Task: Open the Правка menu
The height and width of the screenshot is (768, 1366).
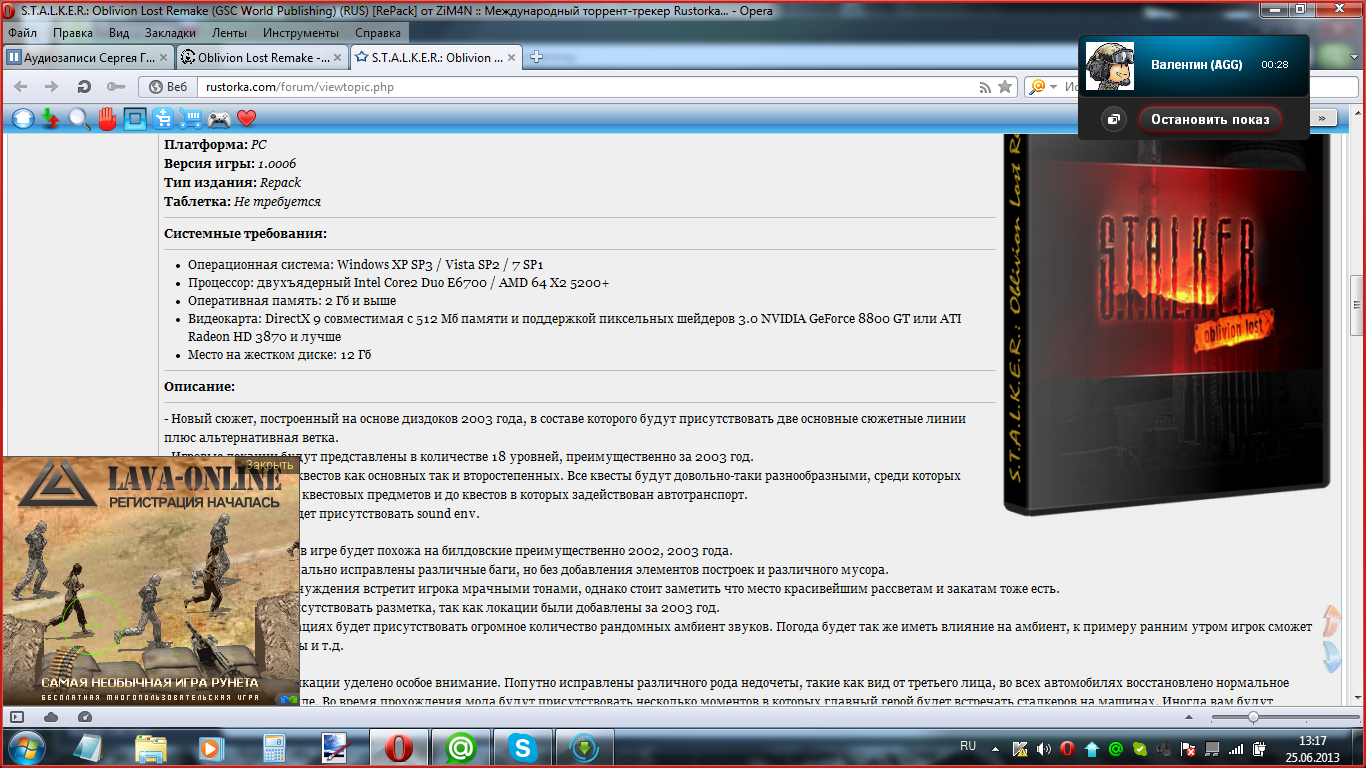Action: [73, 33]
